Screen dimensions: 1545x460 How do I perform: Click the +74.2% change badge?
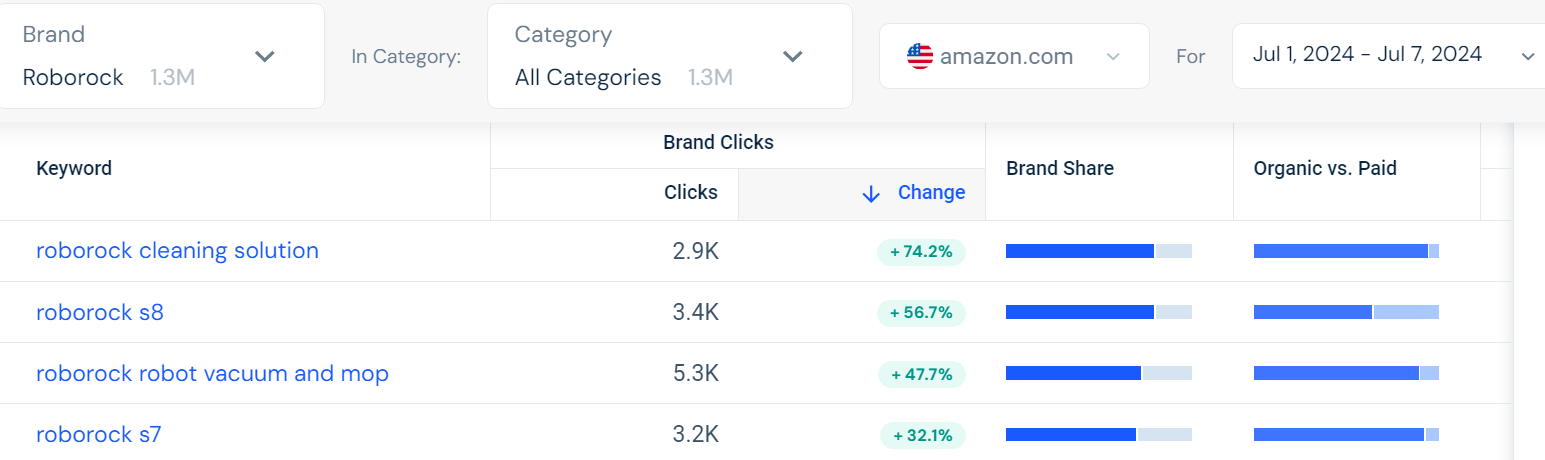point(921,252)
